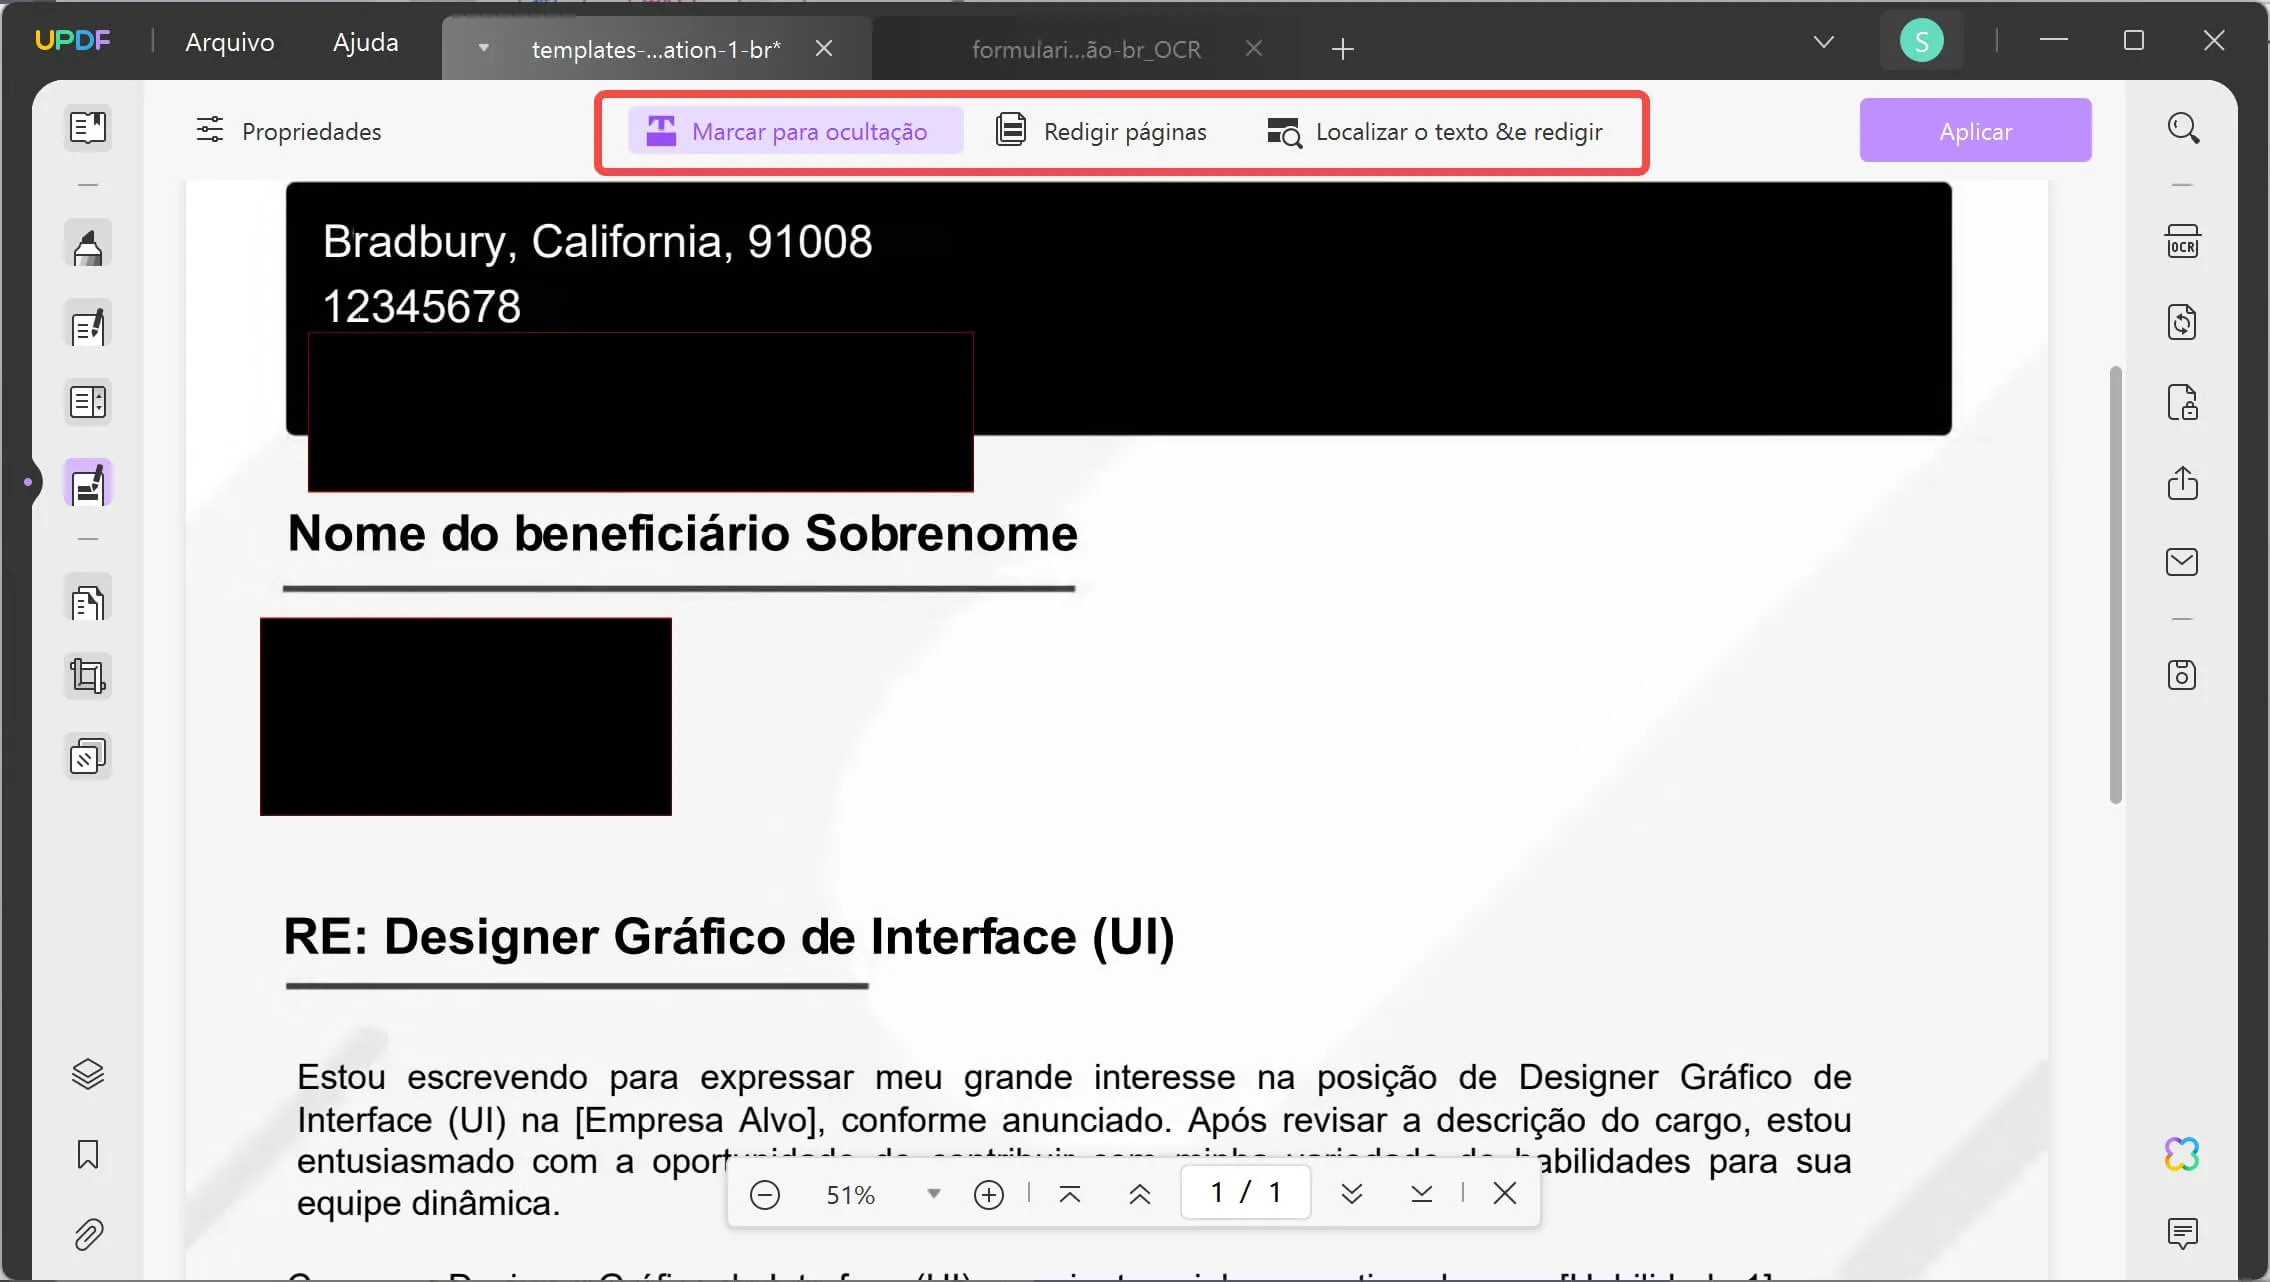Viewport: 2270px width, 1282px height.
Task: Open the Share icon on the right
Action: click(x=2184, y=484)
